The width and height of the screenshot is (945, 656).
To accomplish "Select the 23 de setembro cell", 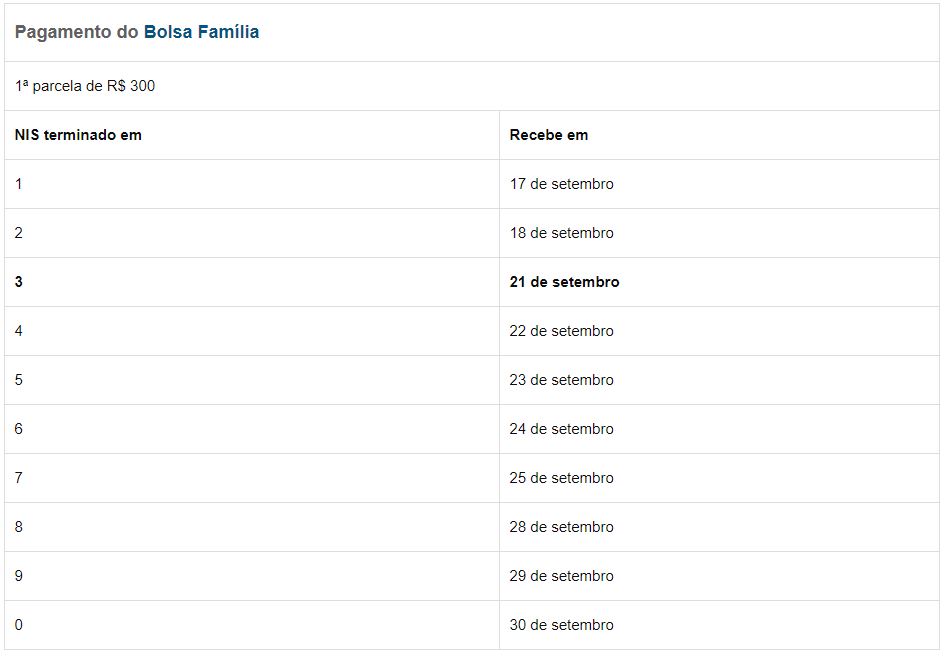I will point(720,380).
